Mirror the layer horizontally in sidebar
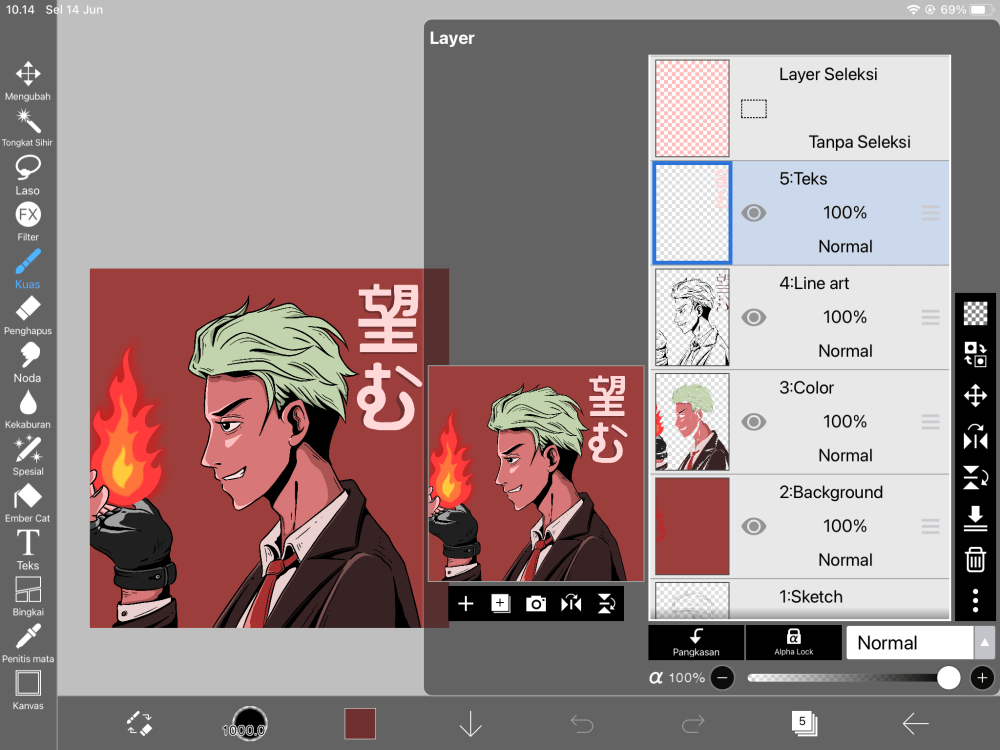 975,437
